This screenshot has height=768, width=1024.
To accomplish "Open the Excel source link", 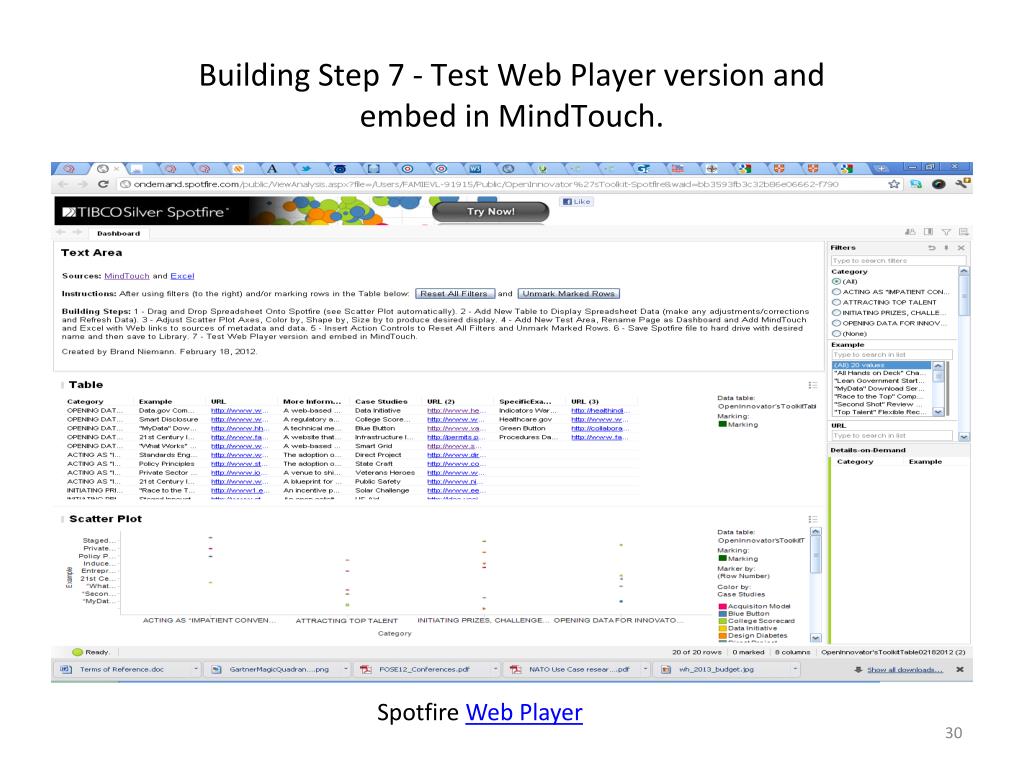I will 182,276.
